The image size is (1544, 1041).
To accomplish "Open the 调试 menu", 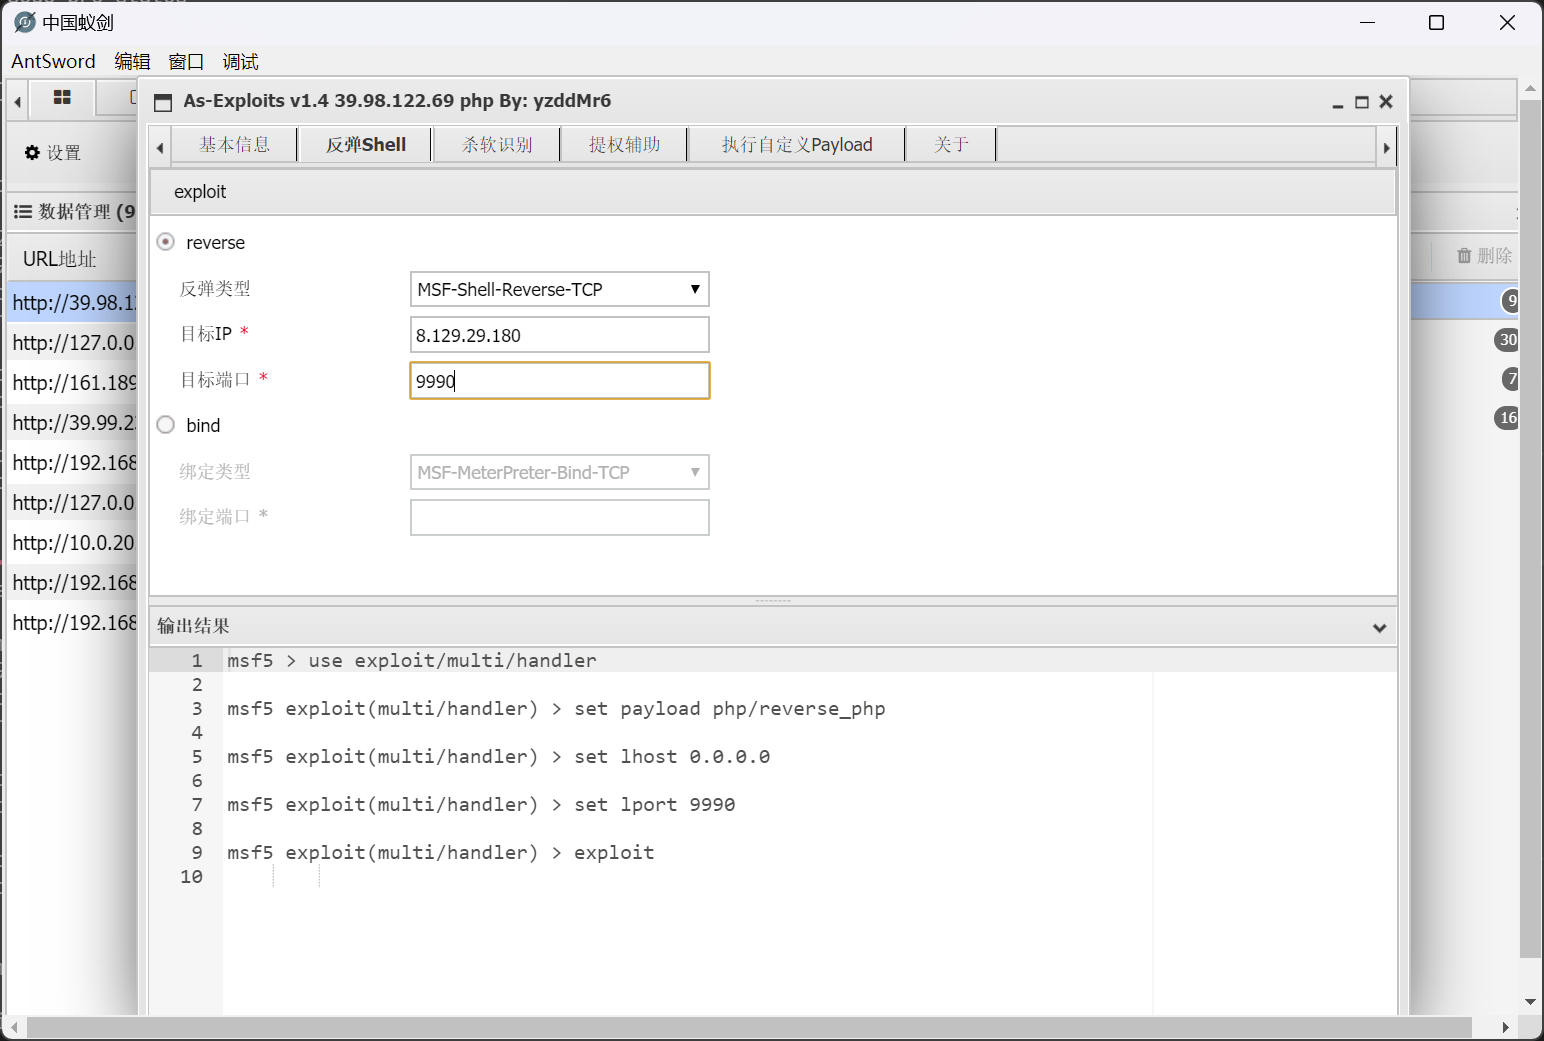I will tap(240, 61).
